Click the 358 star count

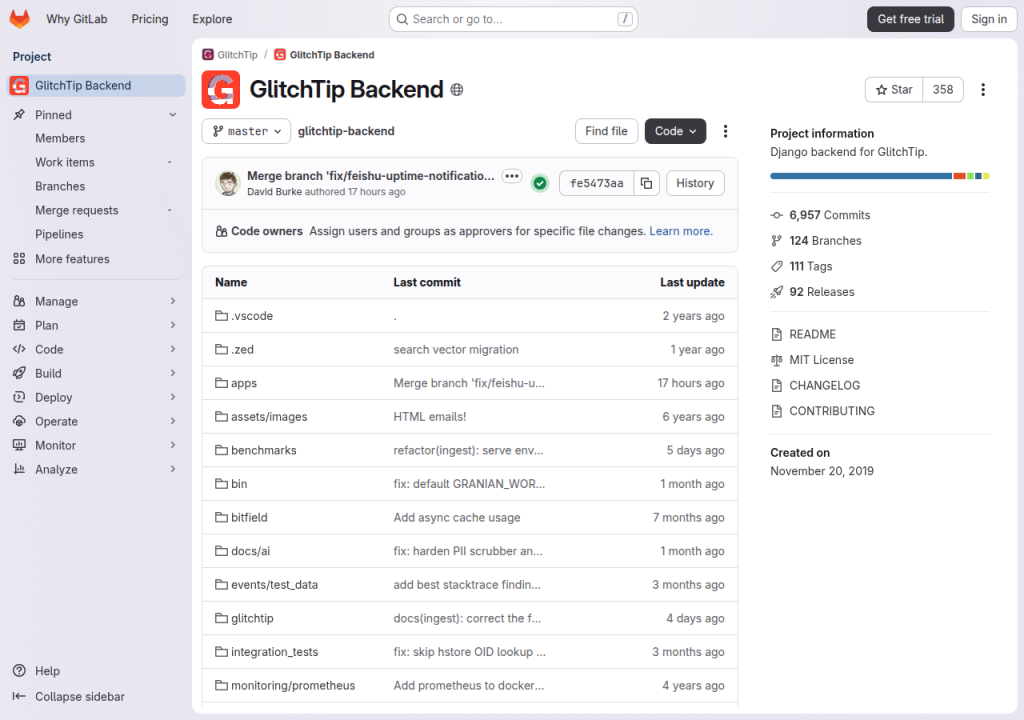(942, 90)
